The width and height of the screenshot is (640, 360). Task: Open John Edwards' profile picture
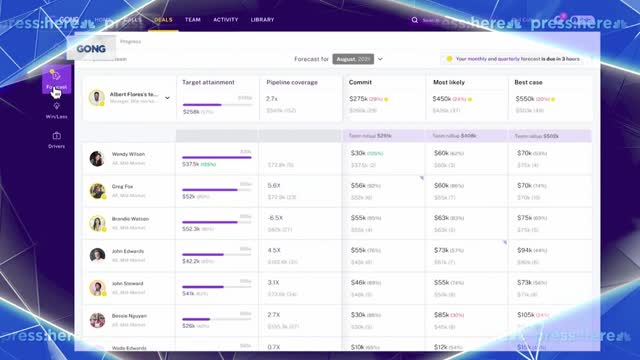(x=97, y=255)
